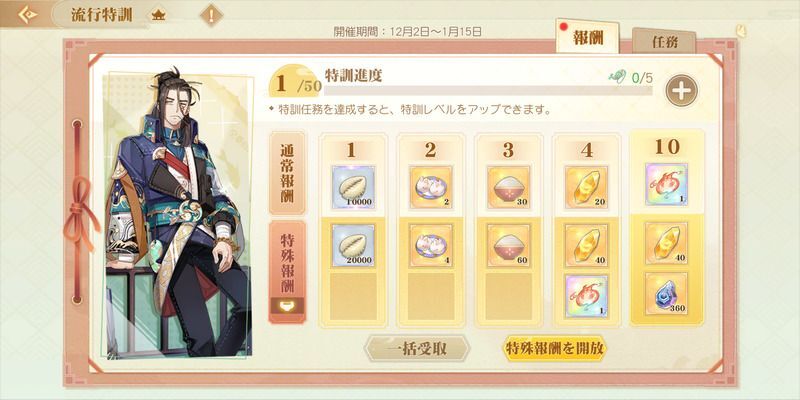This screenshot has height=400, width=800.
Task: Select level 1 shell reward 10000
Action: (x=353, y=187)
